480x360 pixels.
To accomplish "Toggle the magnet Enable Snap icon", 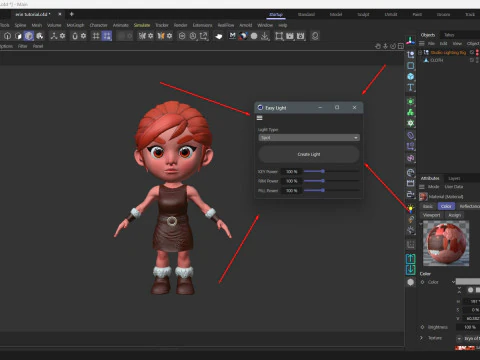I will click(75, 36).
